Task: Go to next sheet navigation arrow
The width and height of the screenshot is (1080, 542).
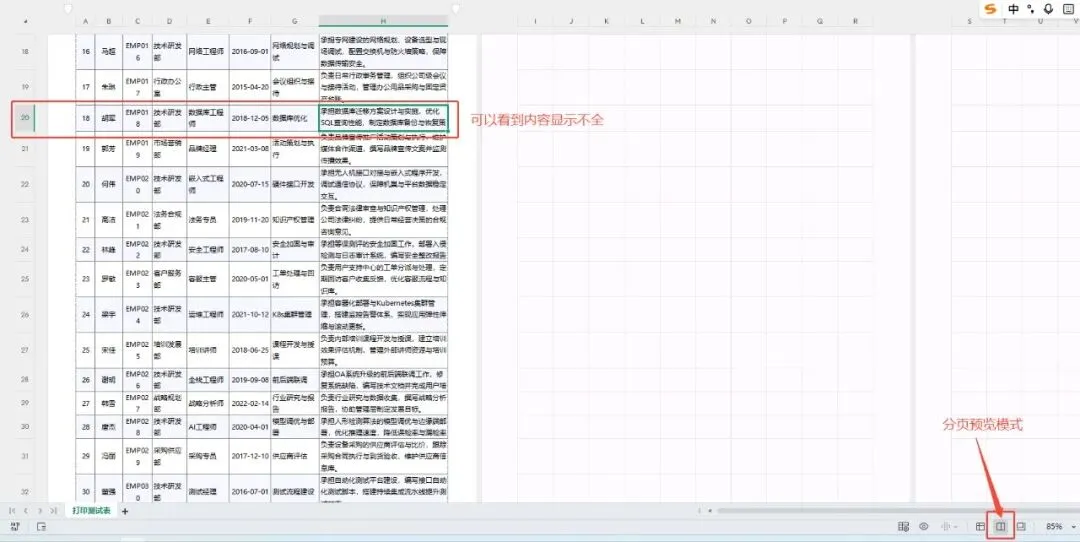Action: pyautogui.click(x=40, y=511)
